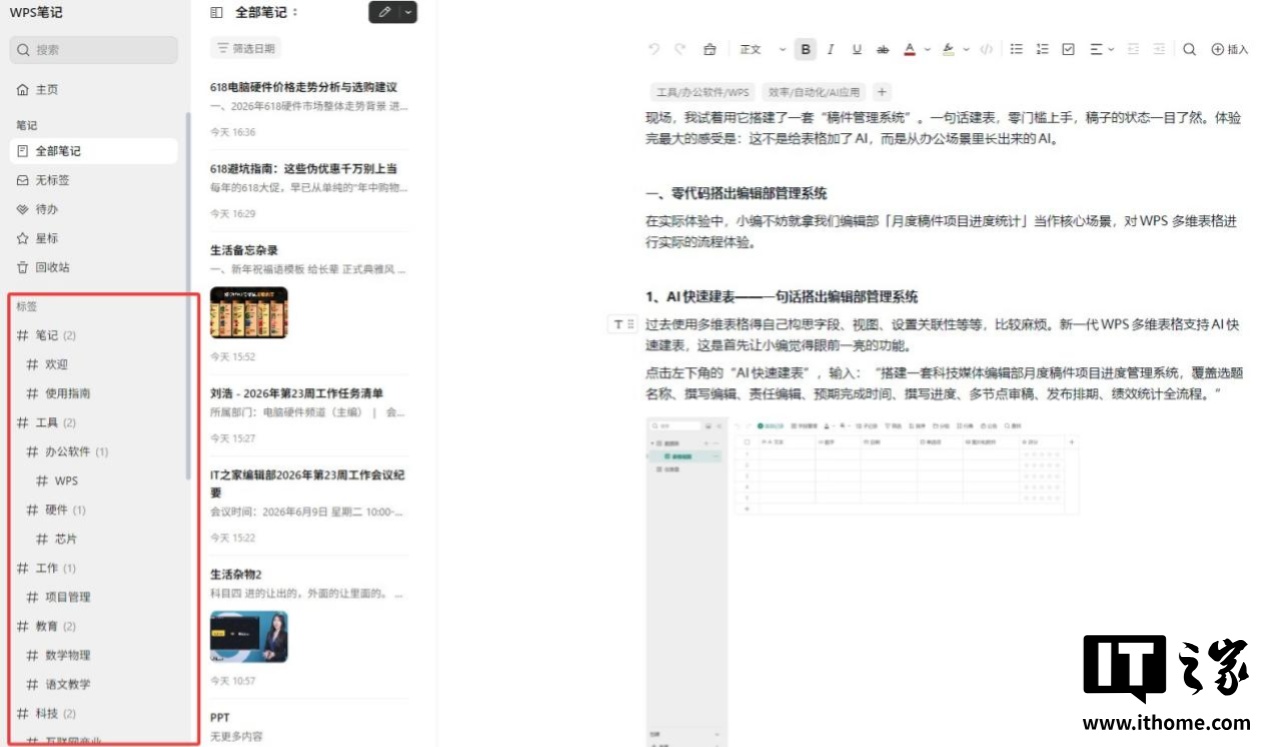
Task: Insert a bulleted list
Action: (x=1016, y=49)
